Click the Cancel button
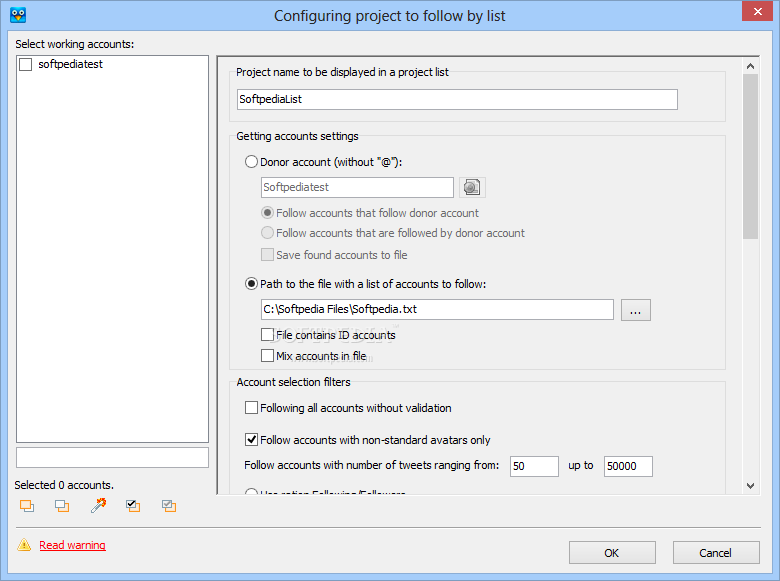The width and height of the screenshot is (780, 581). click(716, 553)
